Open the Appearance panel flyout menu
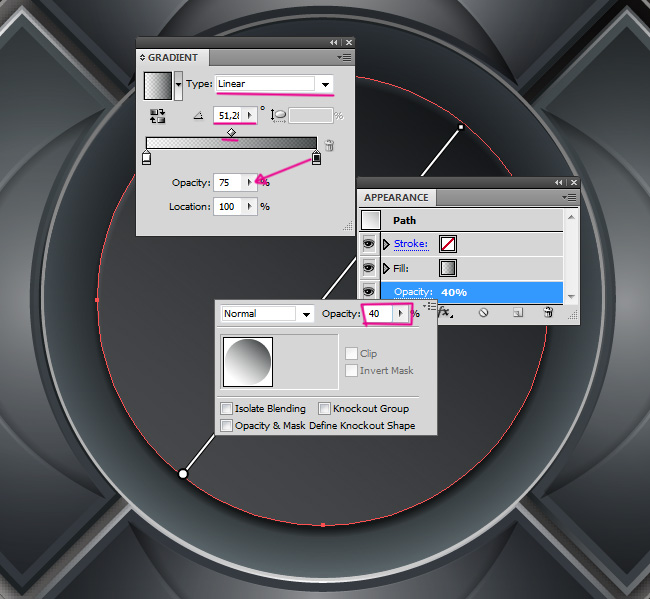The height and width of the screenshot is (599, 650). coord(569,197)
